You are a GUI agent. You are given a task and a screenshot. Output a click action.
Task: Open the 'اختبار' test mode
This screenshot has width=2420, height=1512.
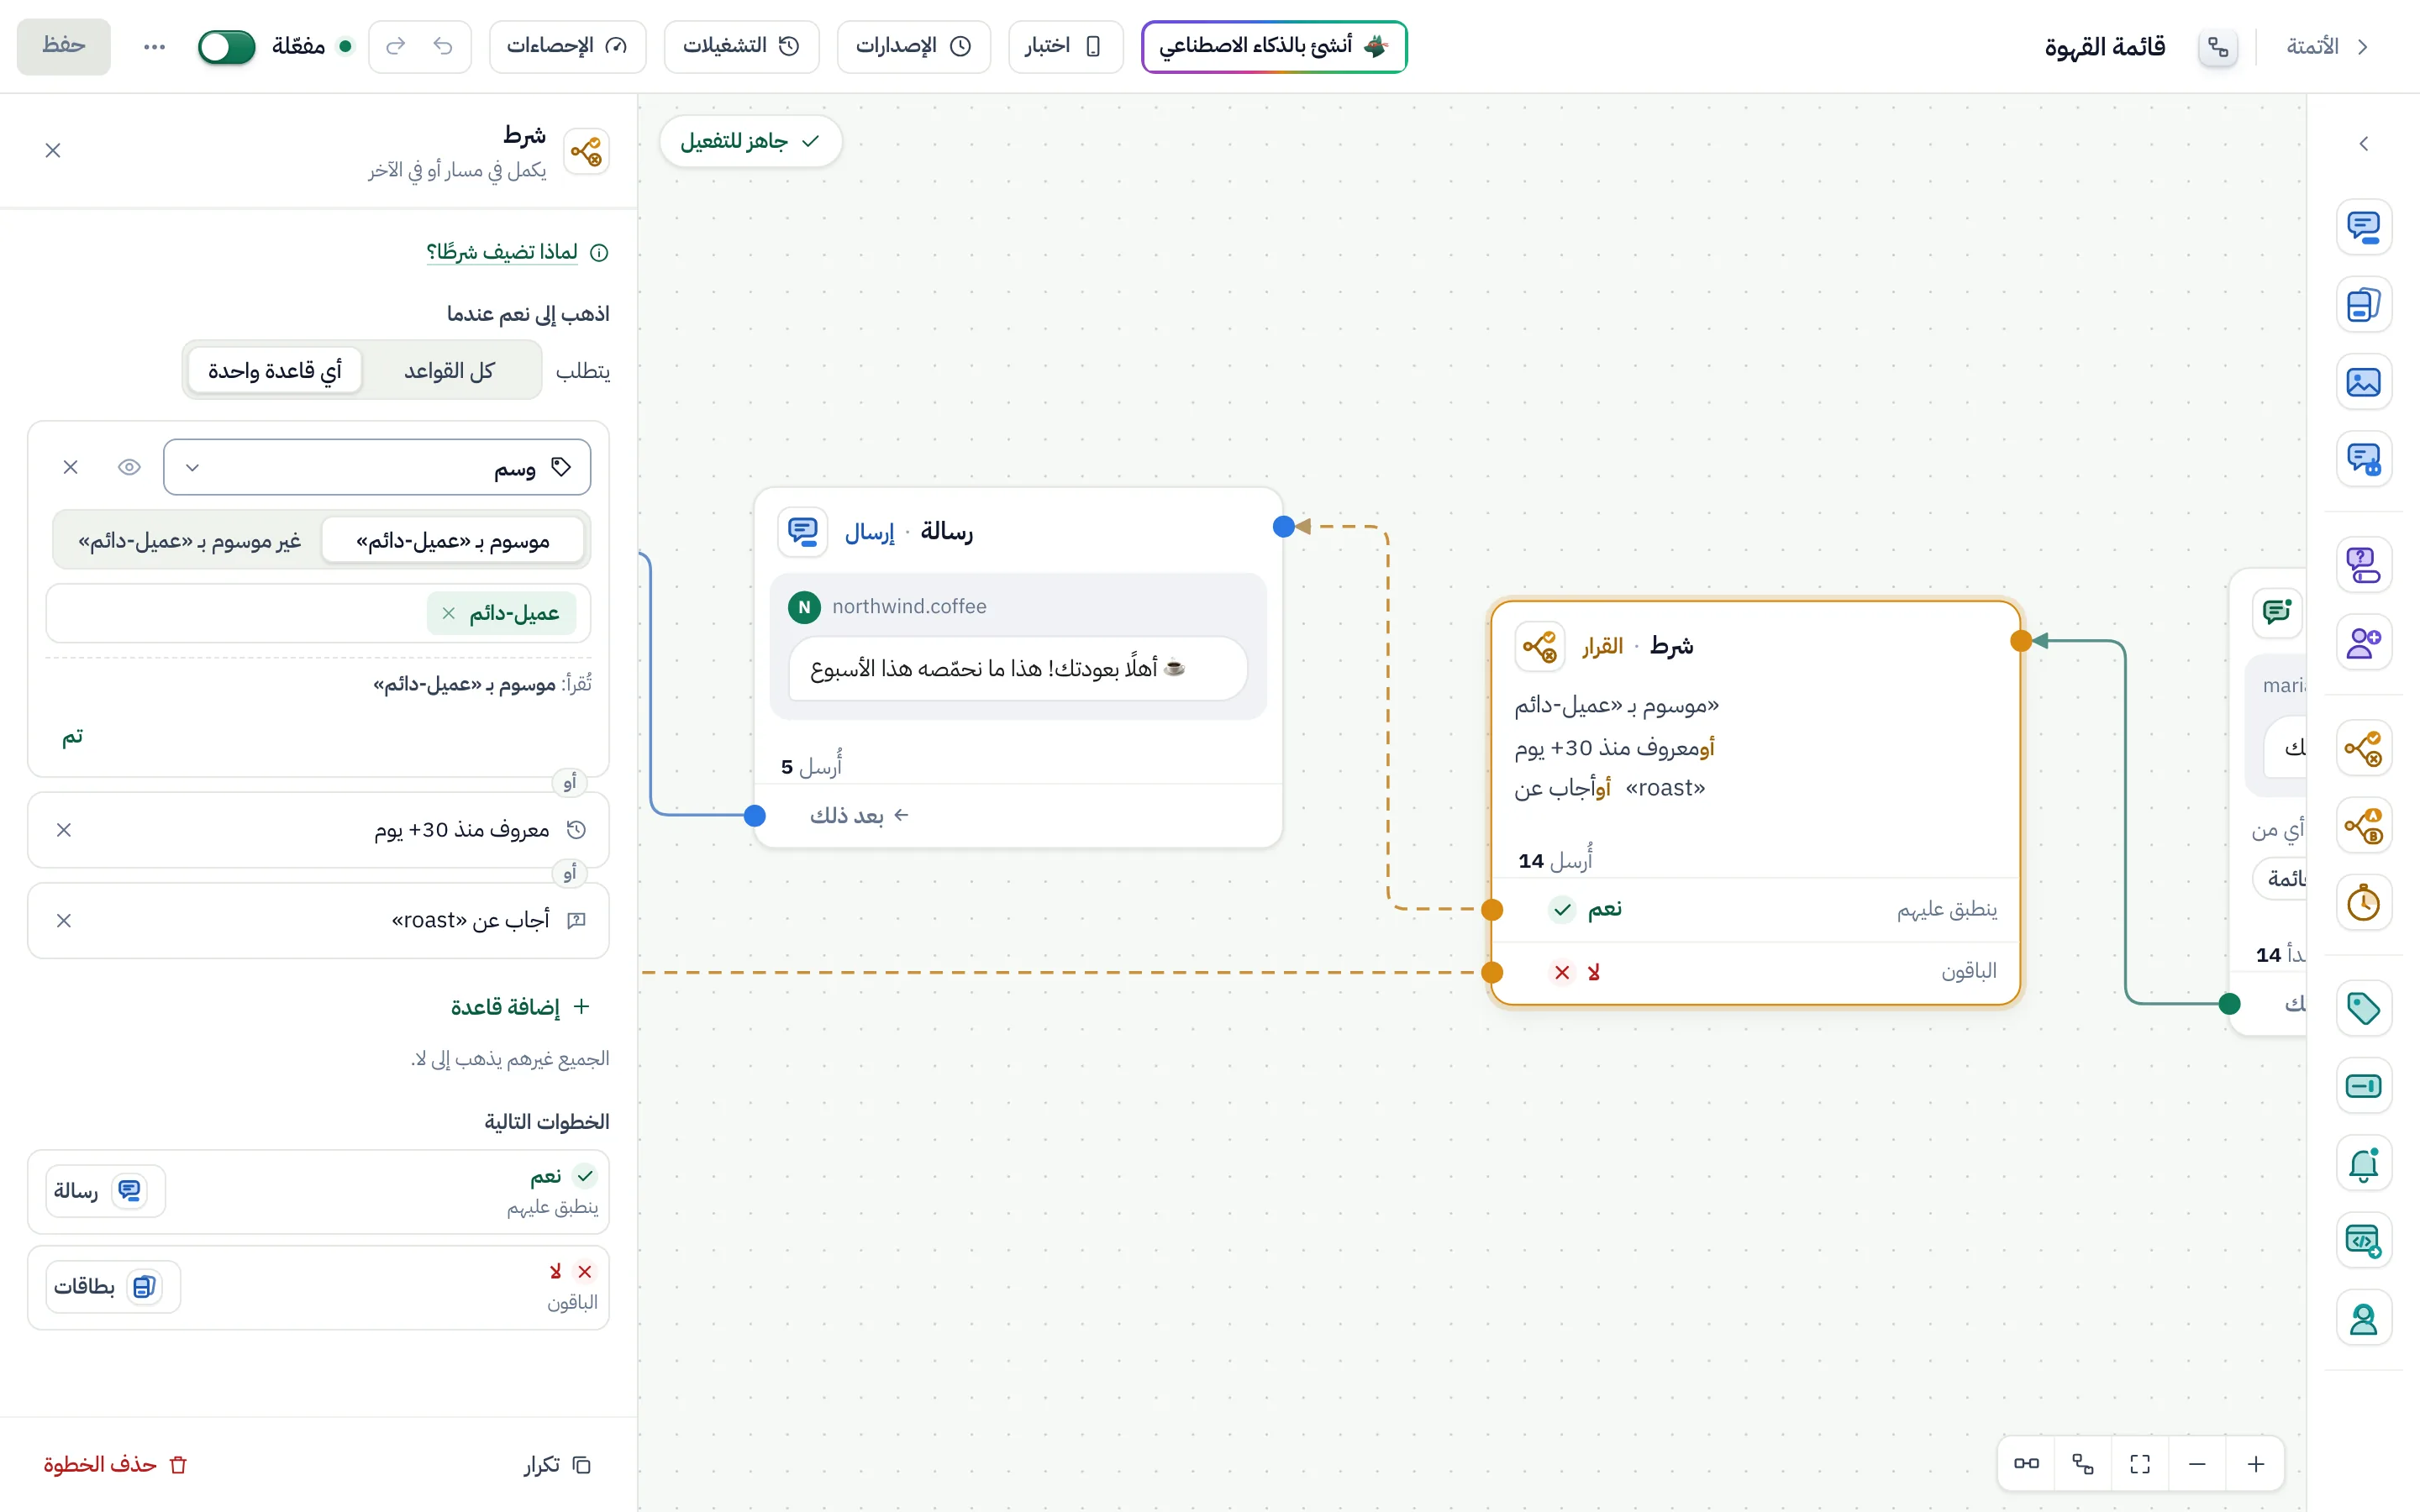(x=1065, y=46)
